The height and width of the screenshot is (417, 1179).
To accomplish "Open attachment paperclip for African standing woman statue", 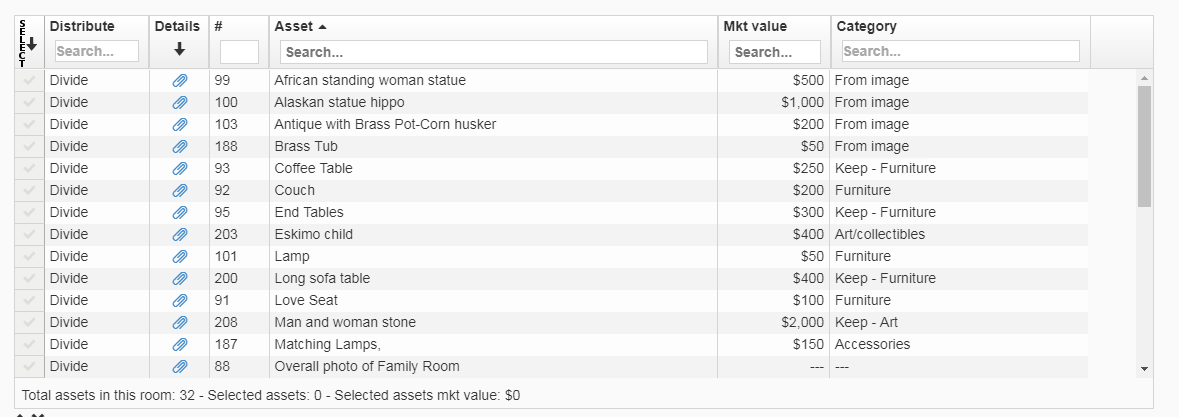I will click(x=180, y=80).
